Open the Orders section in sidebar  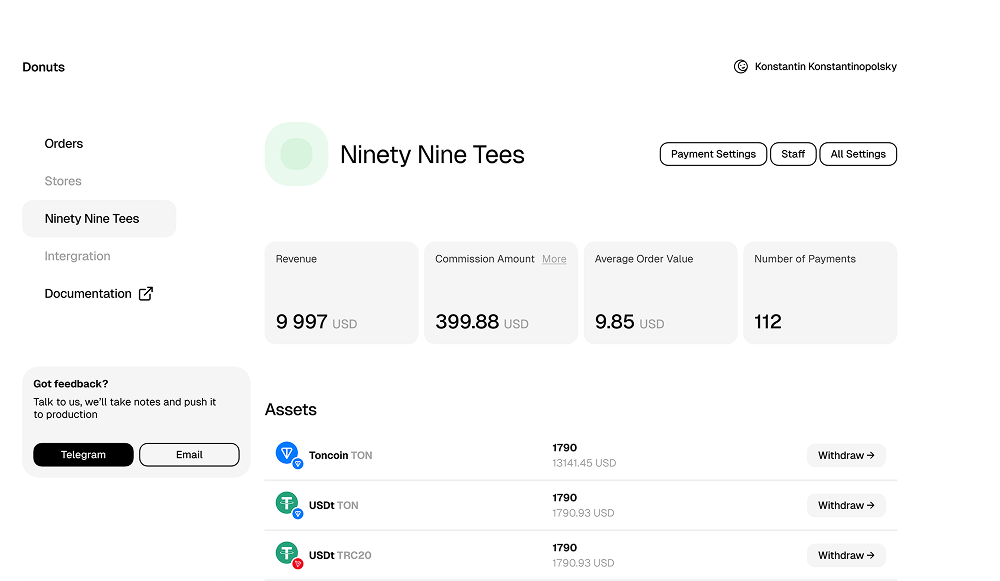point(64,144)
